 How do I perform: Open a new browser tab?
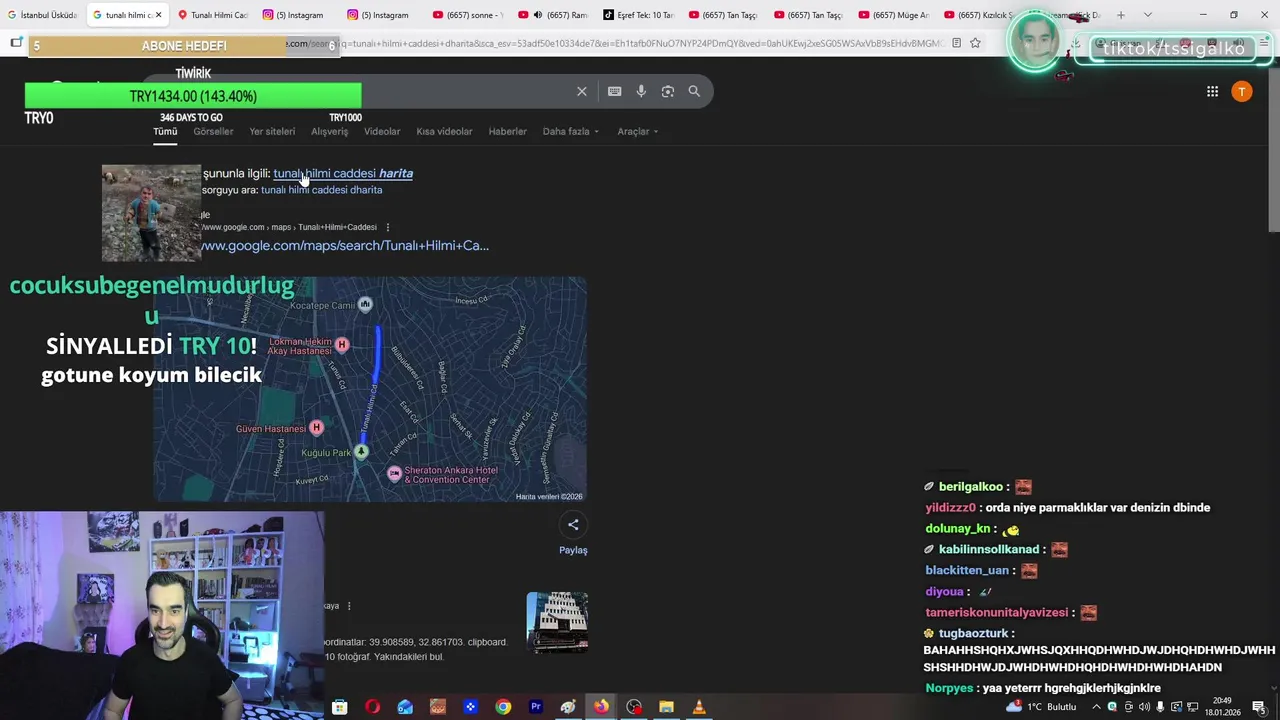tap(1120, 15)
